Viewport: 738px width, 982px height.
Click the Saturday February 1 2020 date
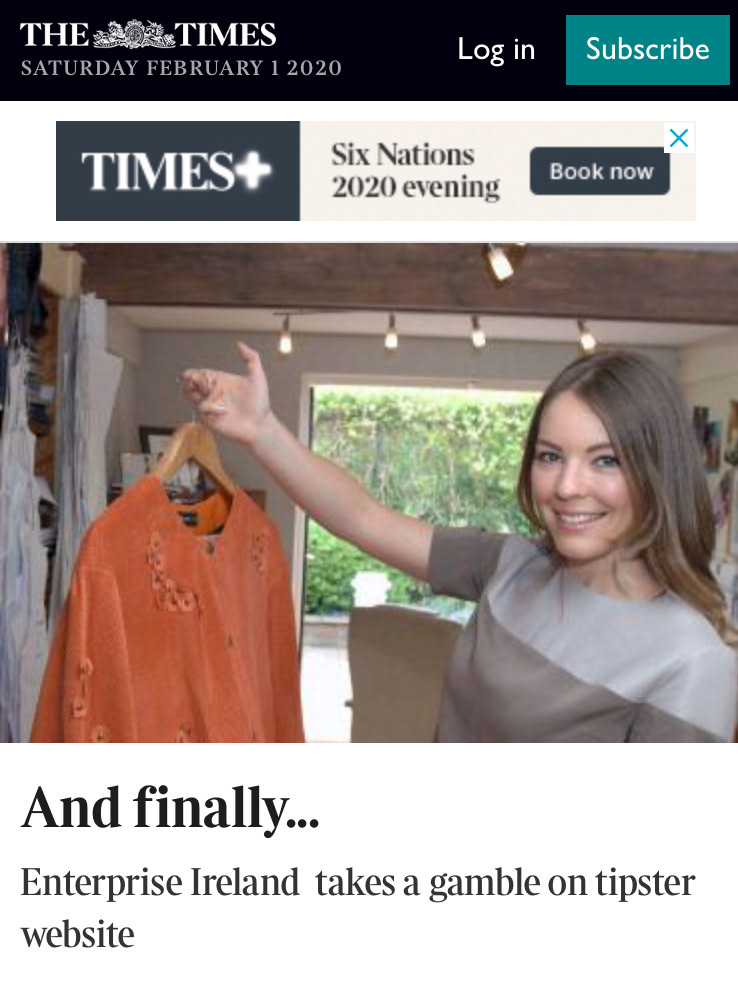(181, 68)
